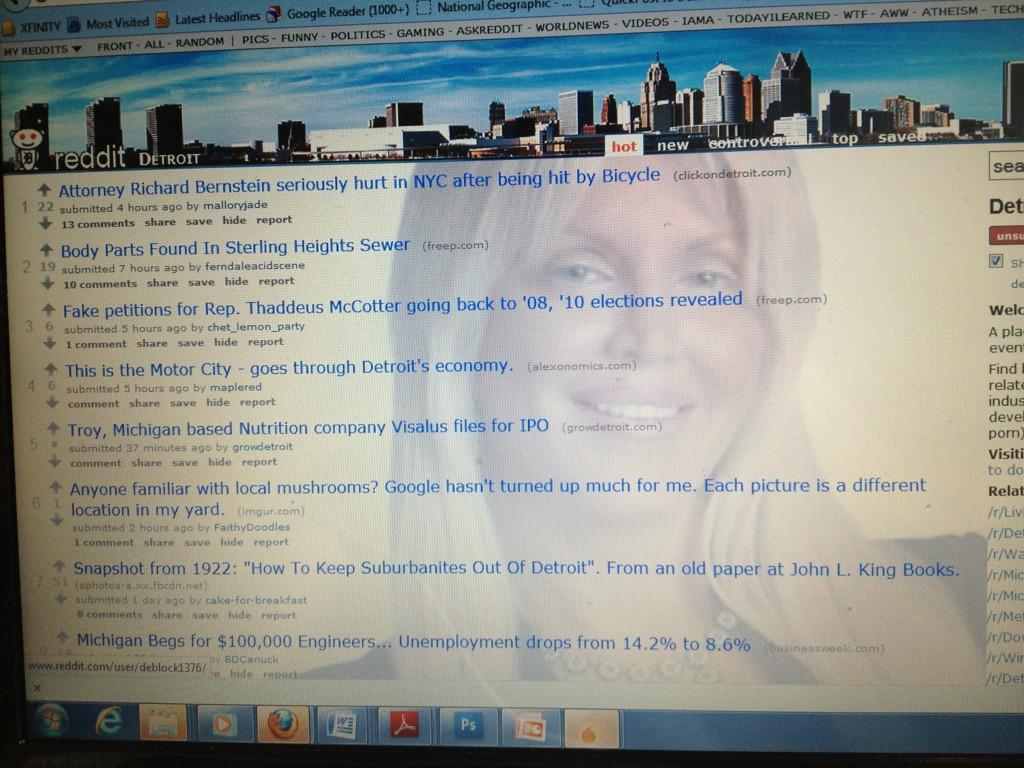Viewport: 1024px width, 768px height.
Task: Upvote the Snapshot from 1922 post
Action: coord(59,566)
